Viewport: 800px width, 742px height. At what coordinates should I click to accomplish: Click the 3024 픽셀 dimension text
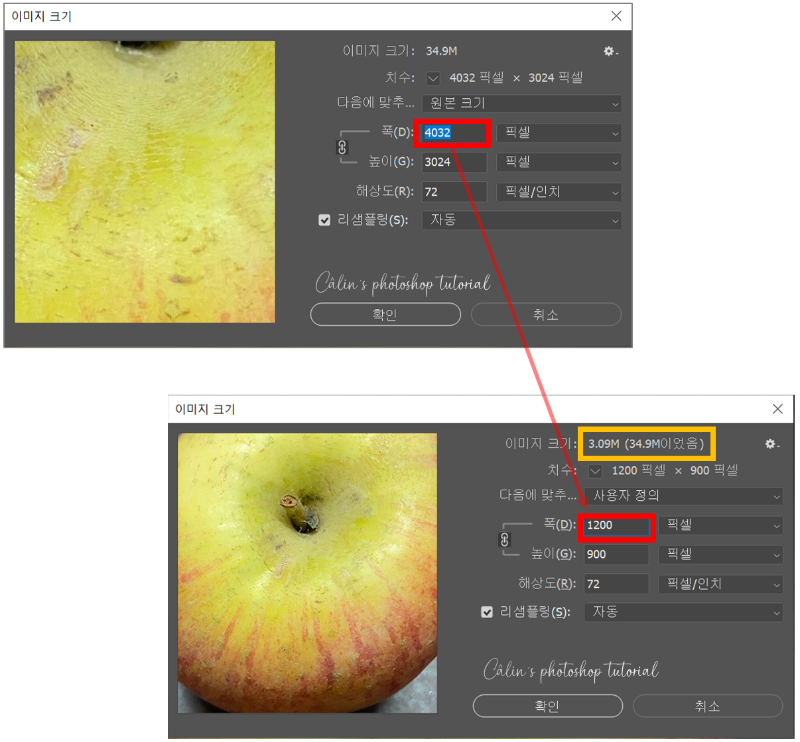[x=556, y=78]
